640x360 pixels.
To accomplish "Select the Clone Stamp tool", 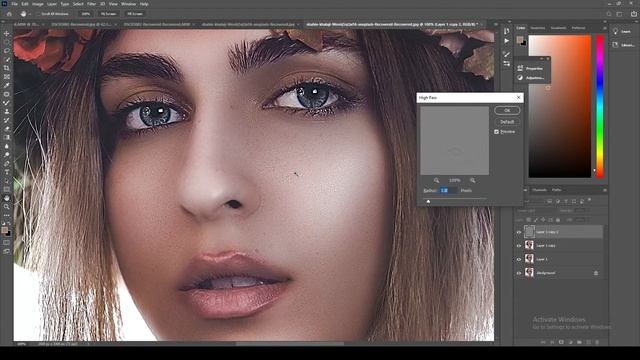I will click(7, 111).
